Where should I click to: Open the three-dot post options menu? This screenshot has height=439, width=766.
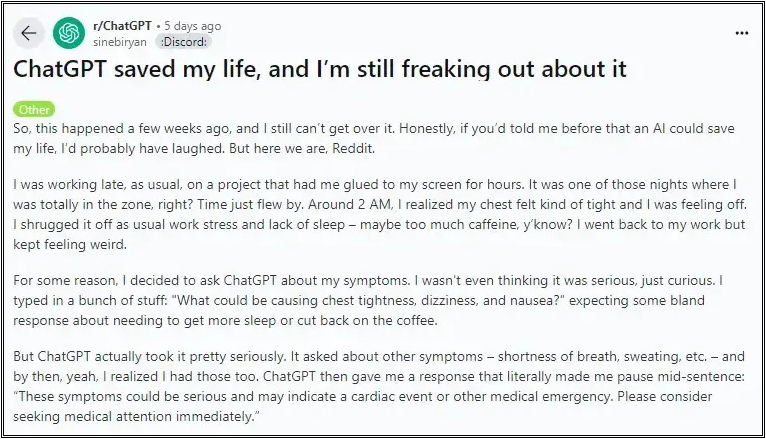point(742,33)
